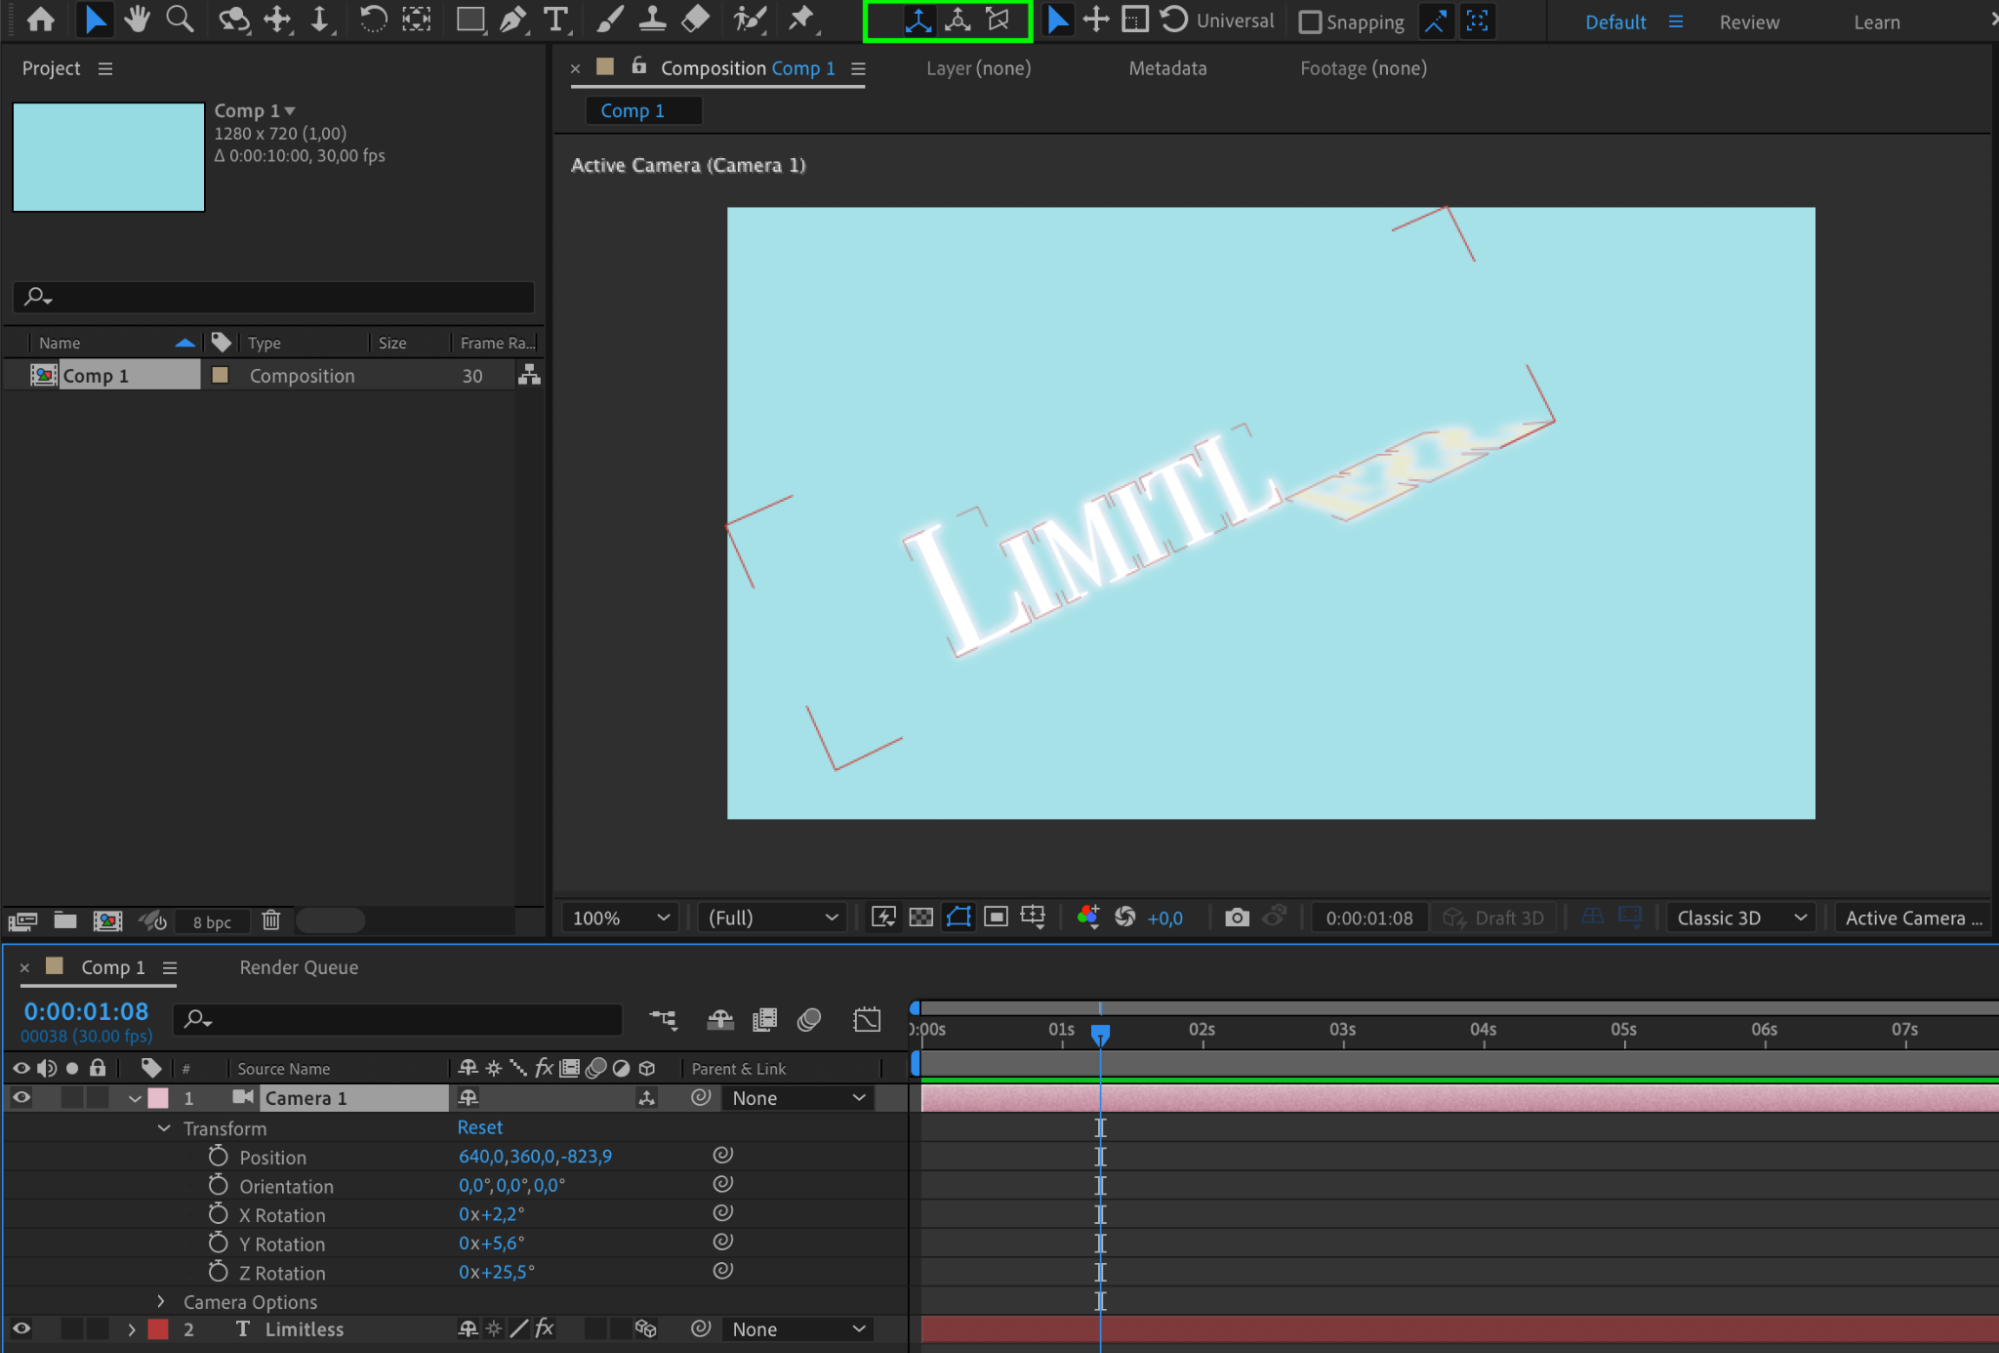Open the 100% magnification dropdown
Screen dimensions: 1999x1353
pos(620,917)
